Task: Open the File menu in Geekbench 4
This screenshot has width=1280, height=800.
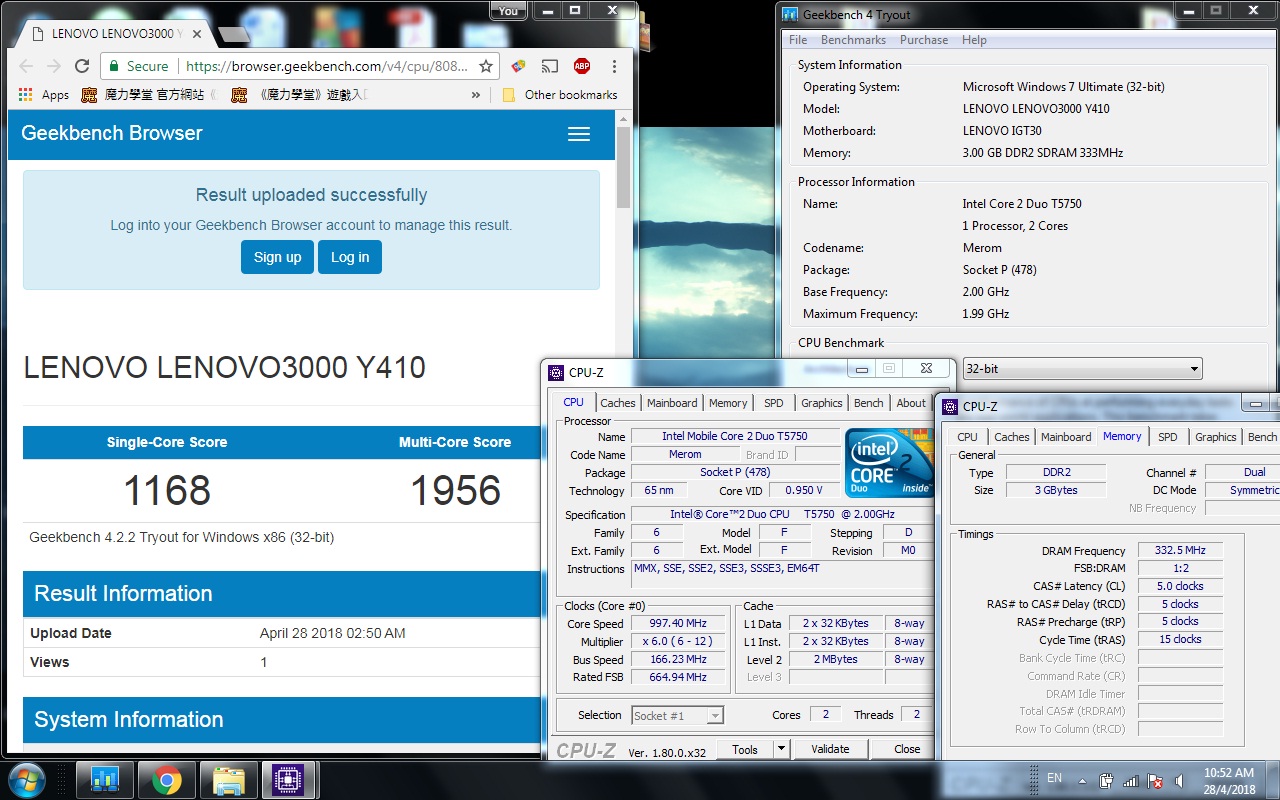Action: point(798,40)
